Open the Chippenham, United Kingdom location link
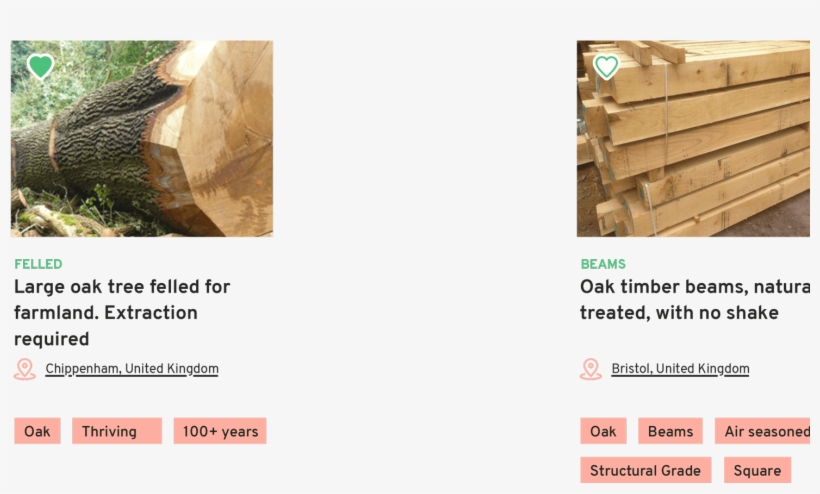Viewport: 820px width, 494px height. click(132, 369)
